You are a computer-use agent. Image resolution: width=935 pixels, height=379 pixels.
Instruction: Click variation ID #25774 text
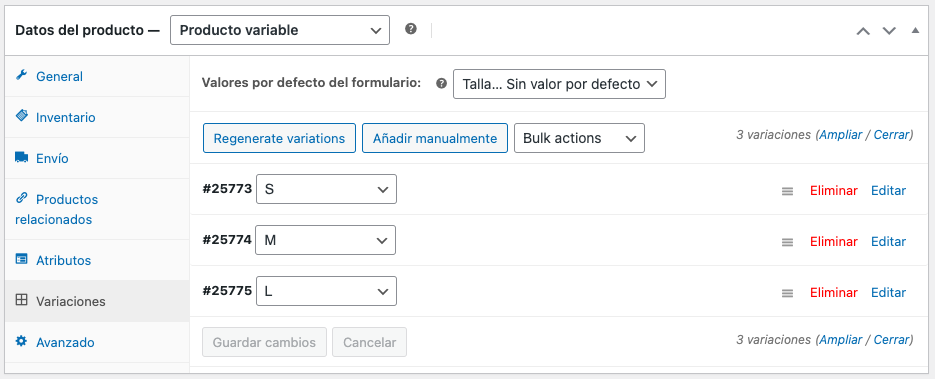(227, 240)
